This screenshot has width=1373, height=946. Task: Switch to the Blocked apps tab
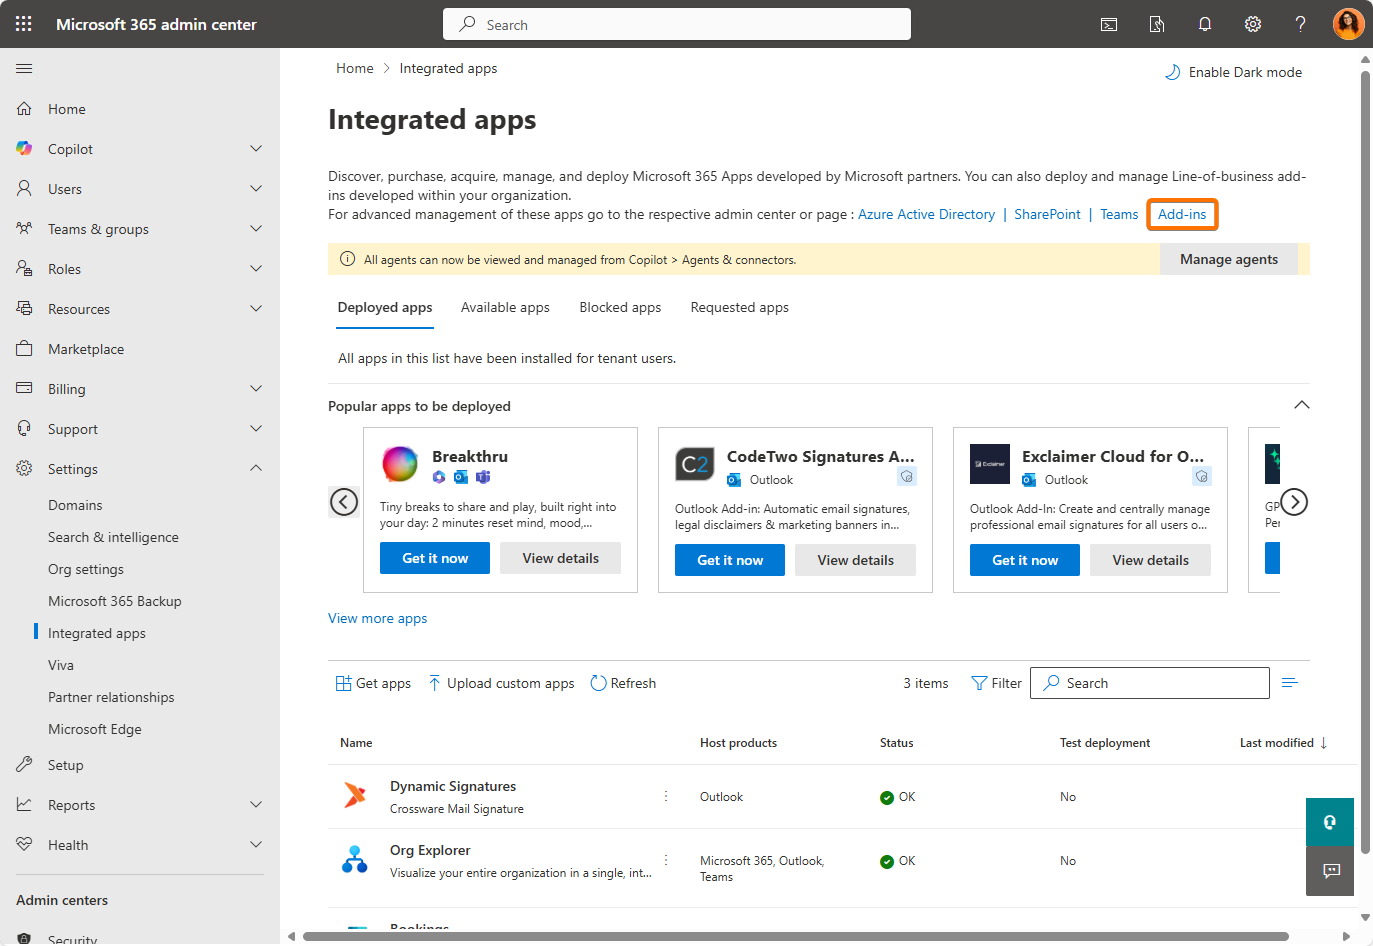point(620,308)
